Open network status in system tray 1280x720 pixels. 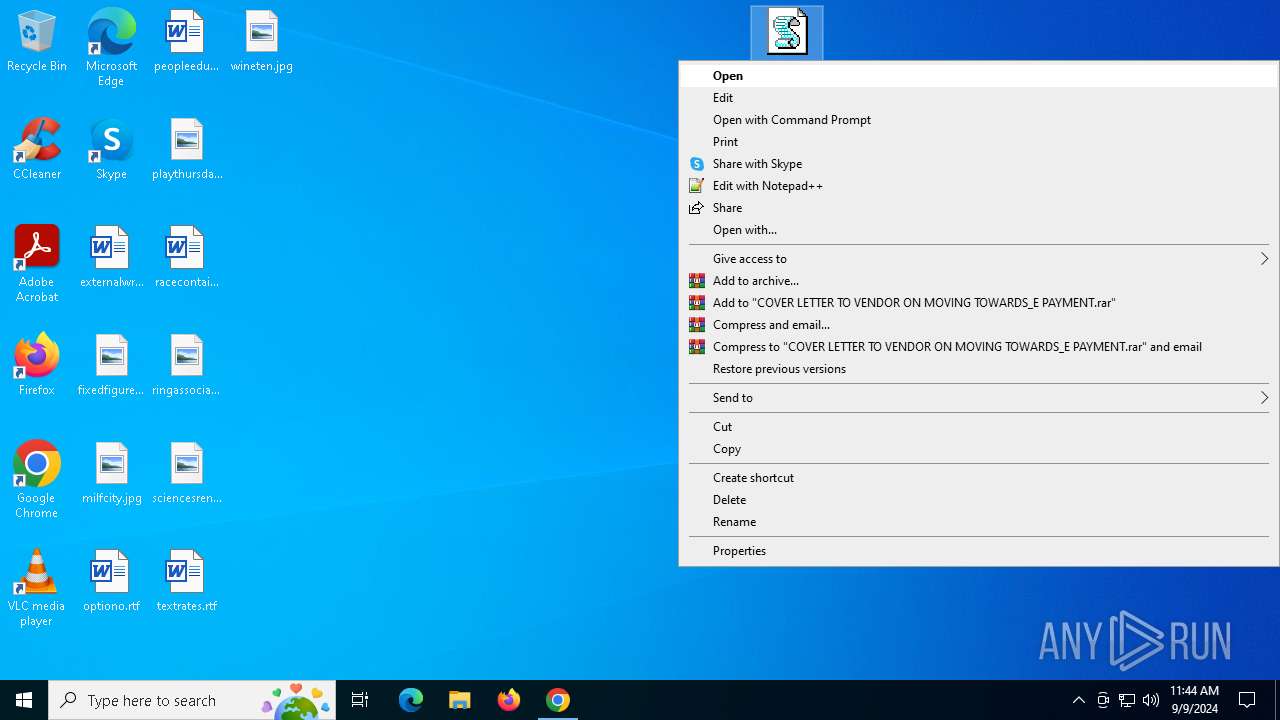coord(1127,700)
